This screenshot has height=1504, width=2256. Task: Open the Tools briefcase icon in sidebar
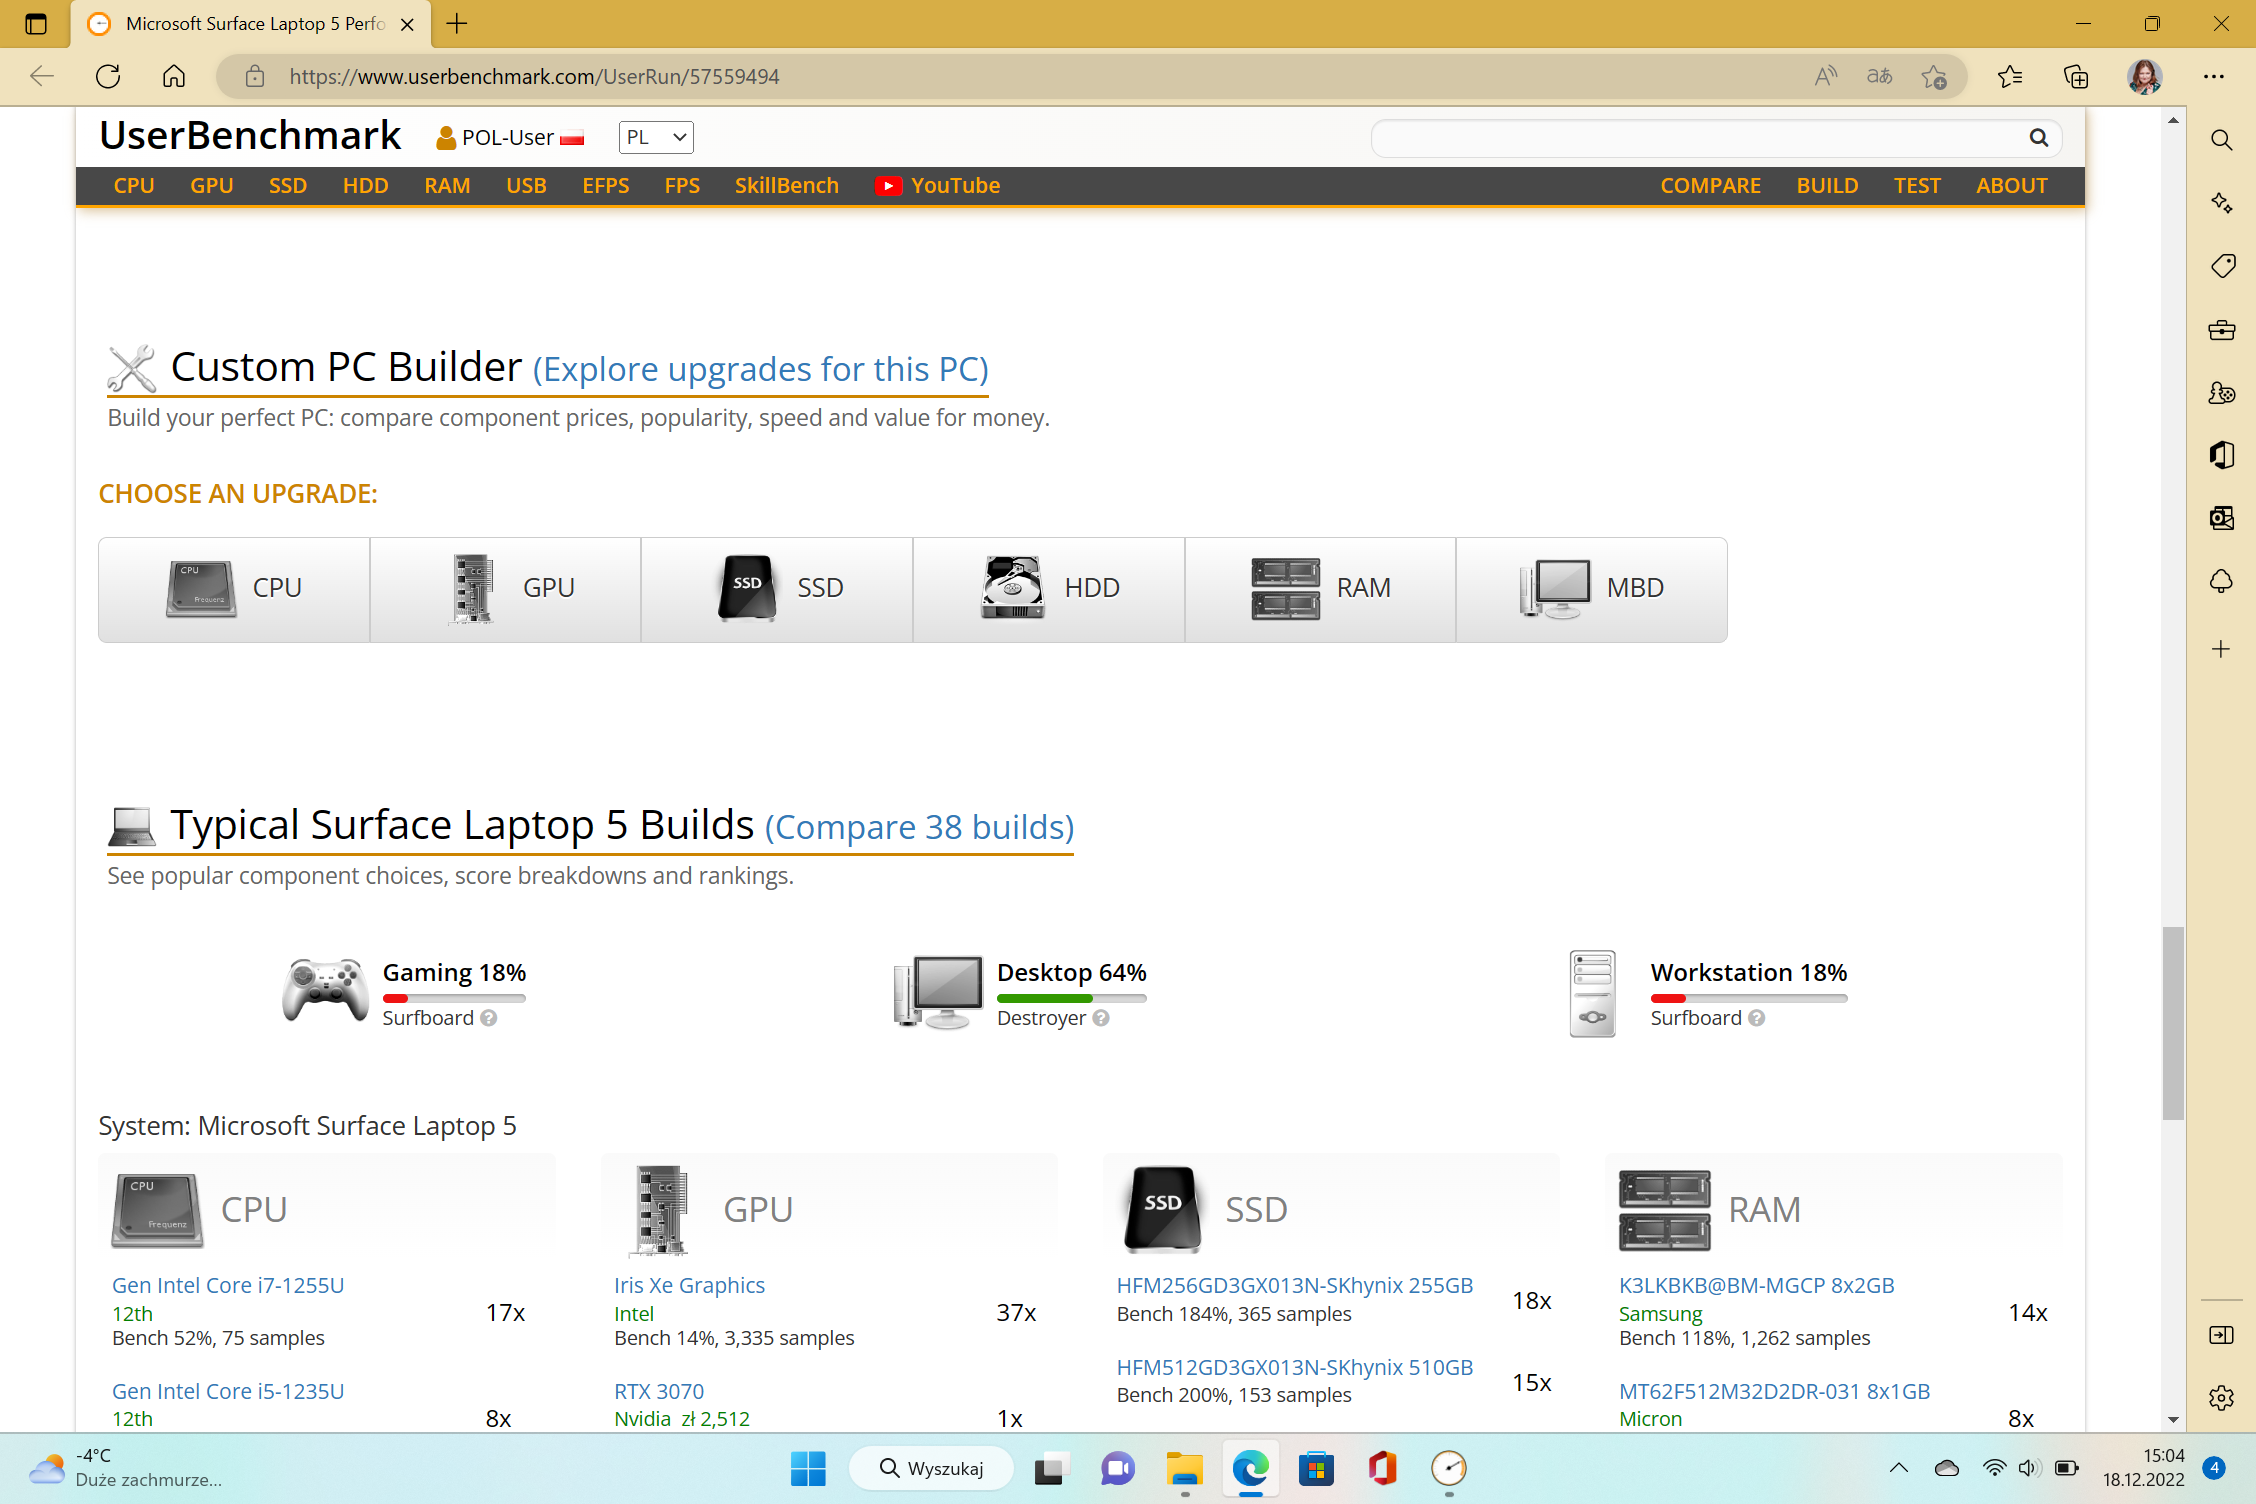pyautogui.click(x=2221, y=330)
